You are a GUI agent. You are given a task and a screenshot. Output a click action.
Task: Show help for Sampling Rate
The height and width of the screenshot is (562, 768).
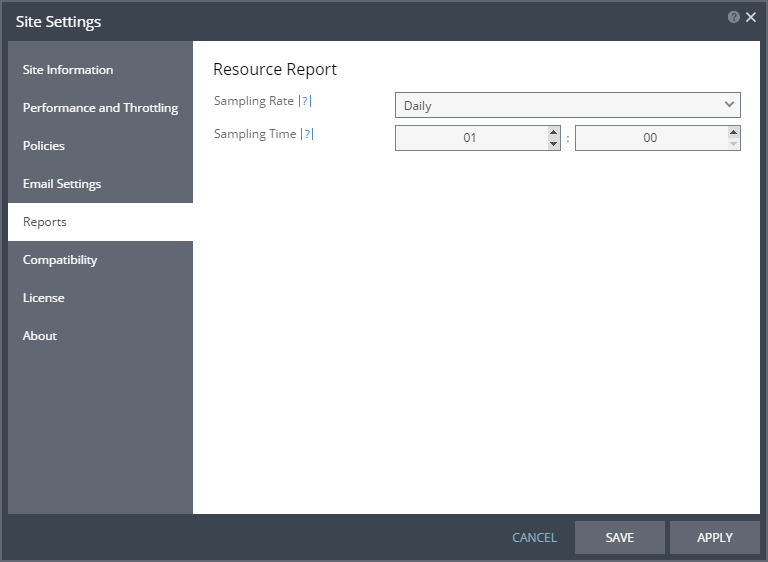305,101
